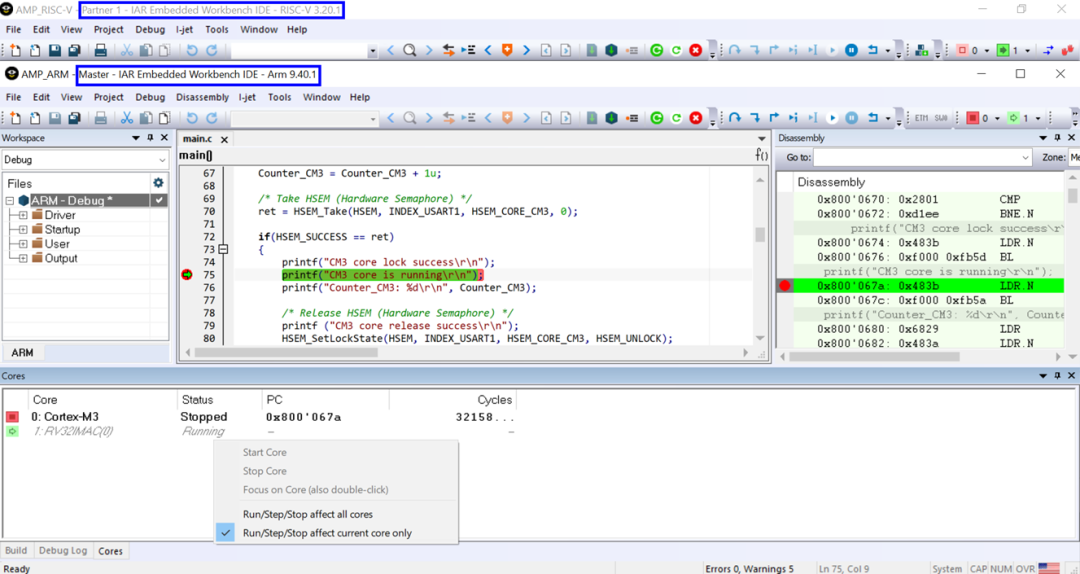Click Save All icon in Partner toolbar
The image size is (1080, 574).
pyautogui.click(x=74, y=50)
